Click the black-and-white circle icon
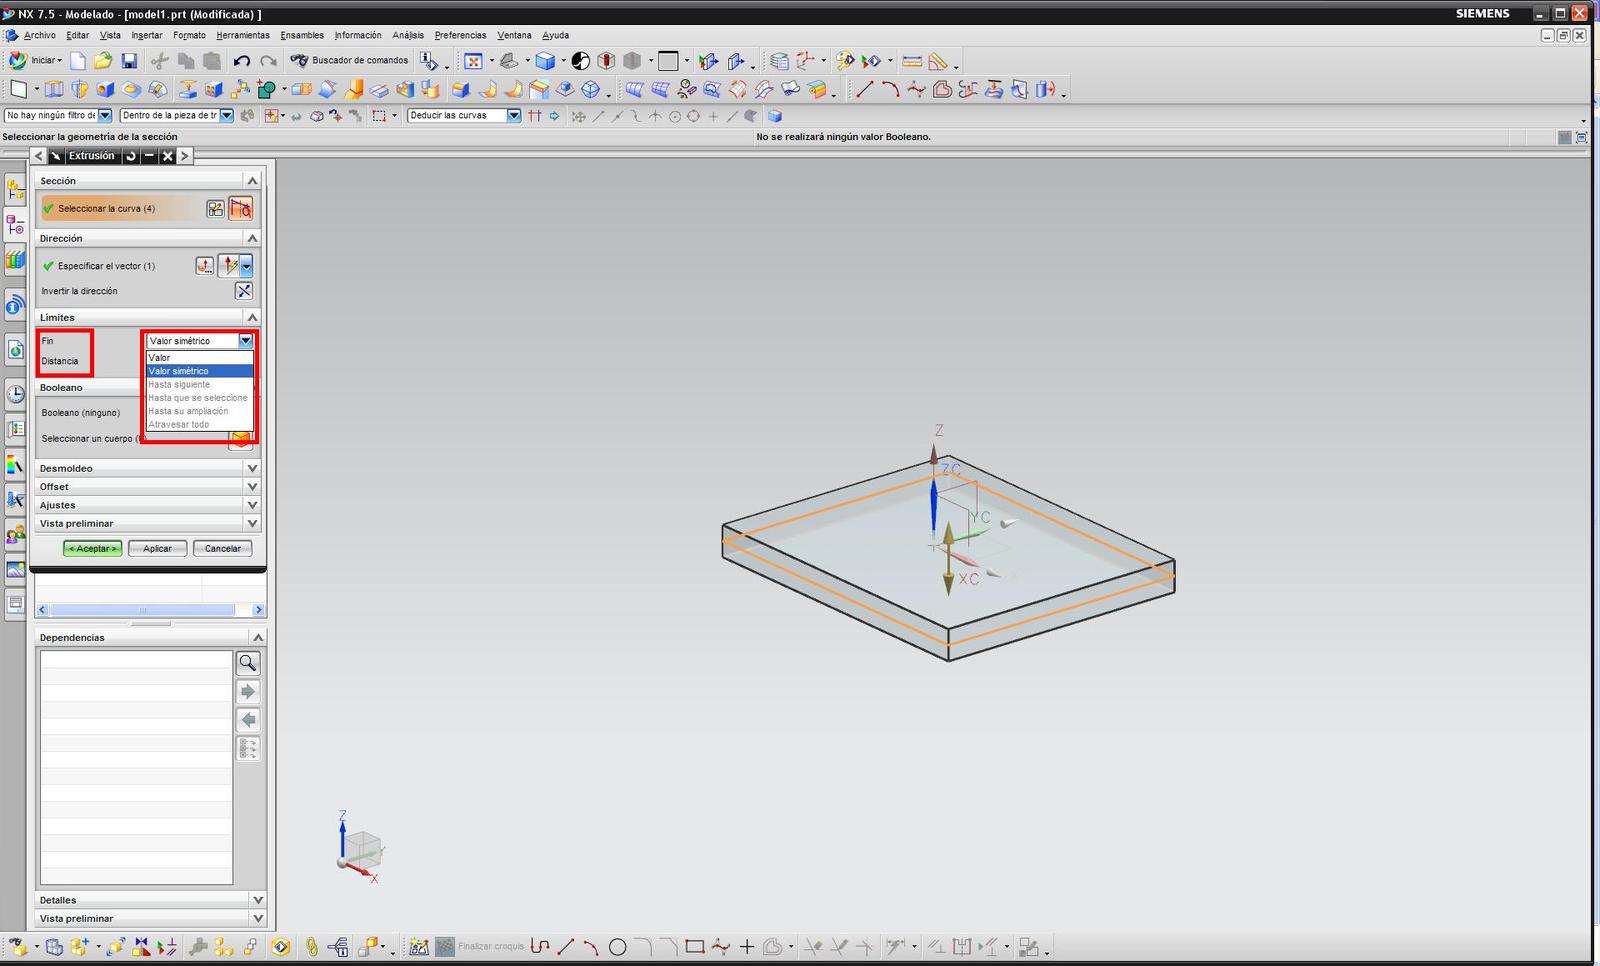Screen dimensions: 1600x966 point(581,61)
